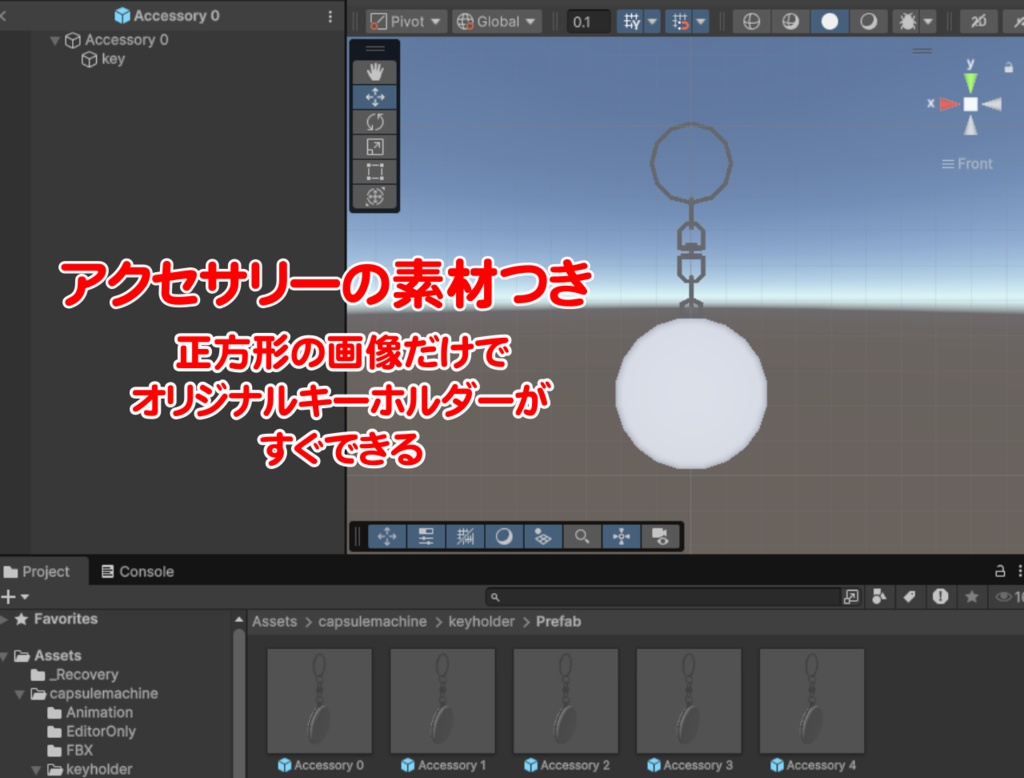Select the Hand tool in the Scene toolbar

point(377,70)
